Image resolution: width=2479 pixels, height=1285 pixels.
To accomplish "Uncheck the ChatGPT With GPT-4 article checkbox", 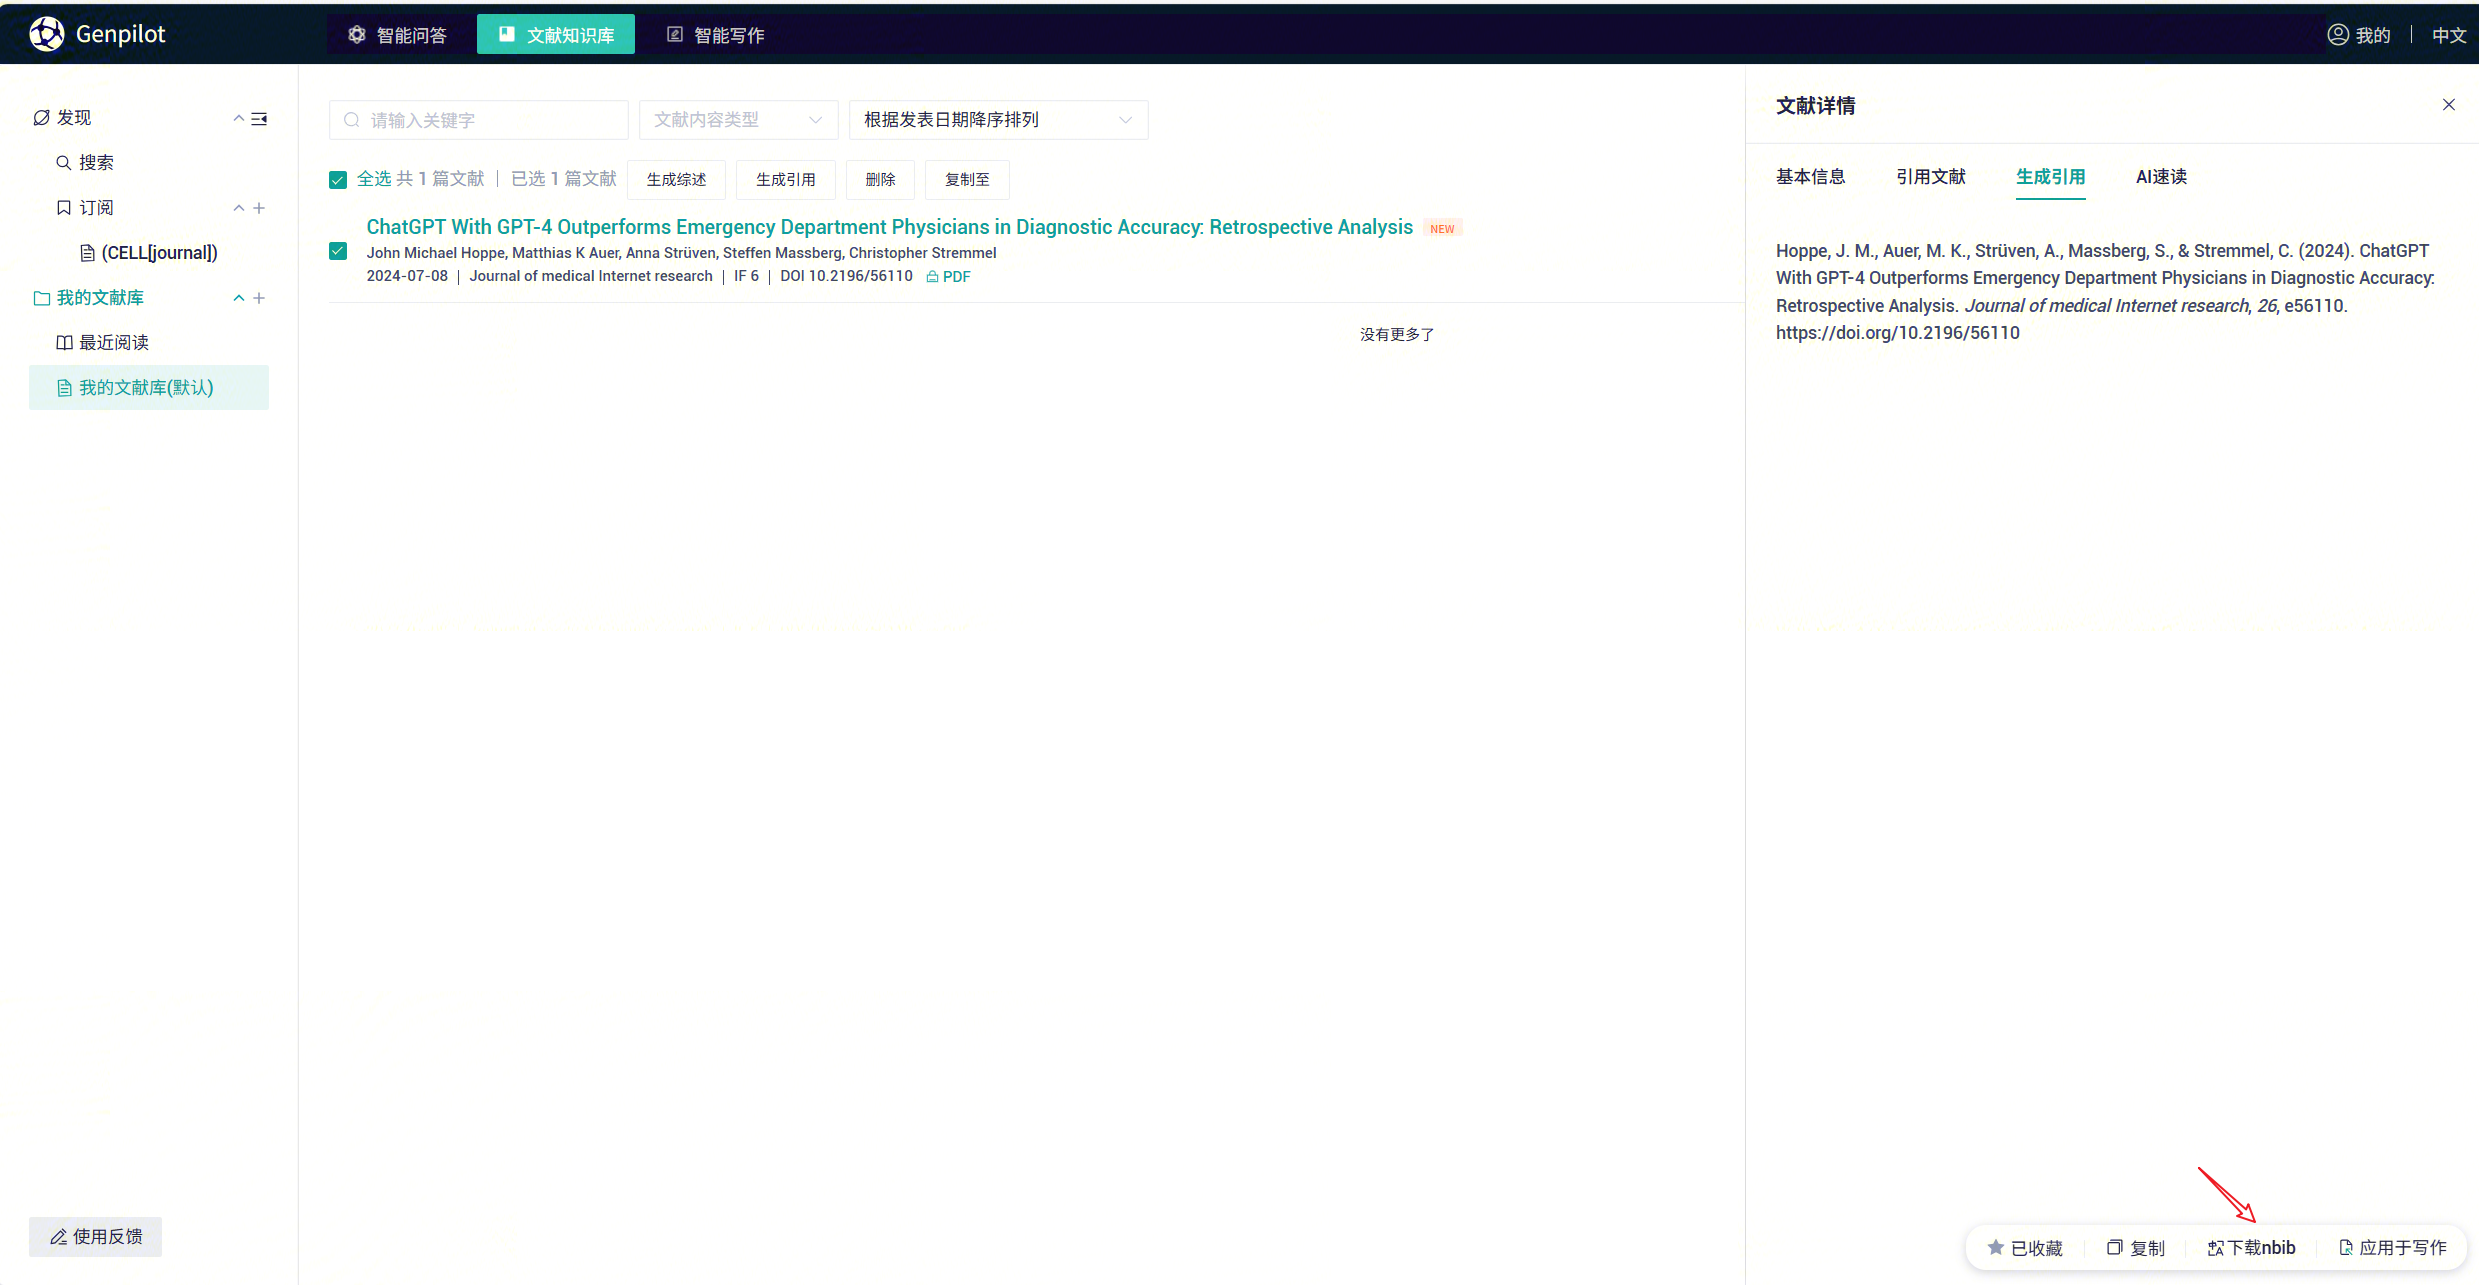I will coord(338,251).
